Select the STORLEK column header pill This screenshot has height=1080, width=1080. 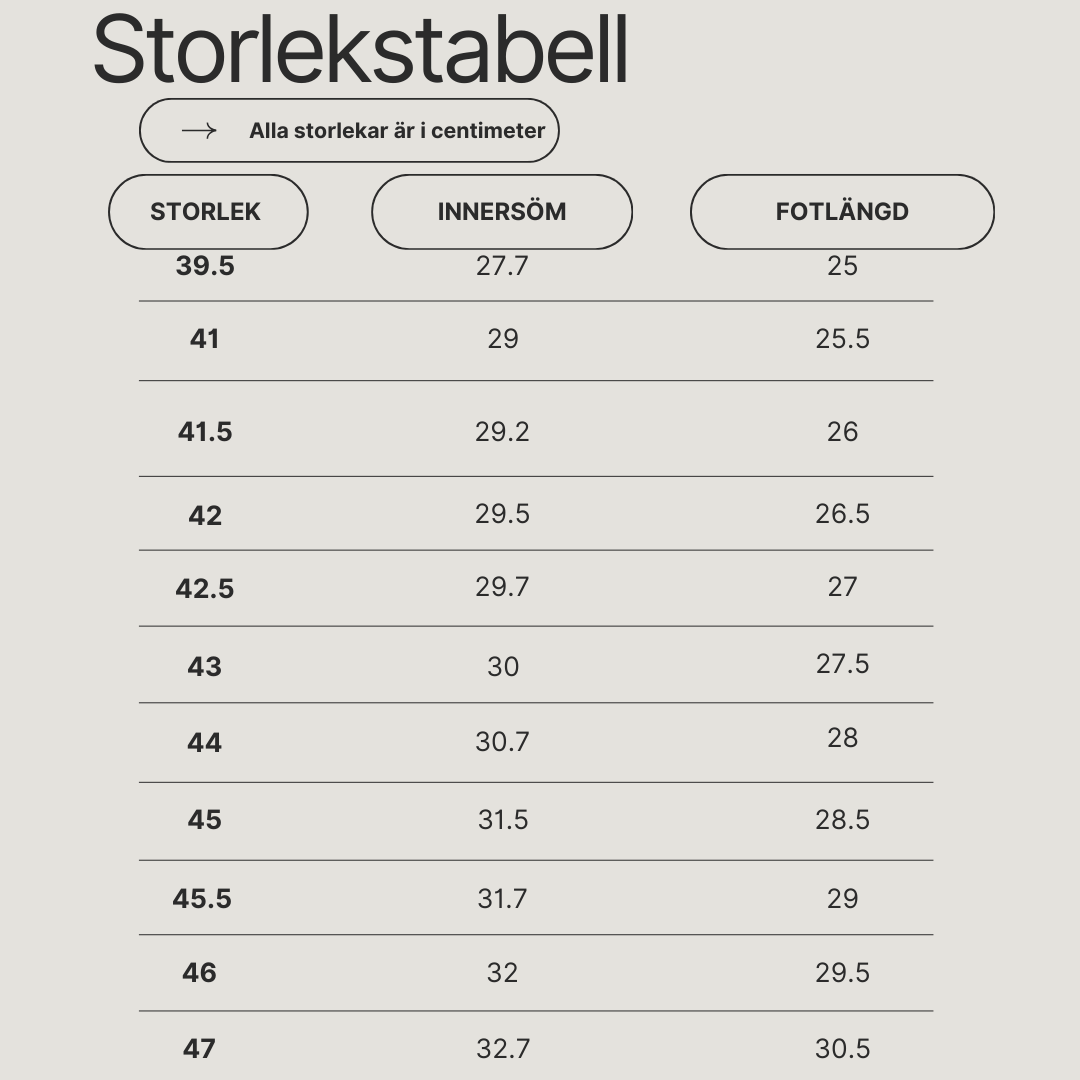pos(208,211)
